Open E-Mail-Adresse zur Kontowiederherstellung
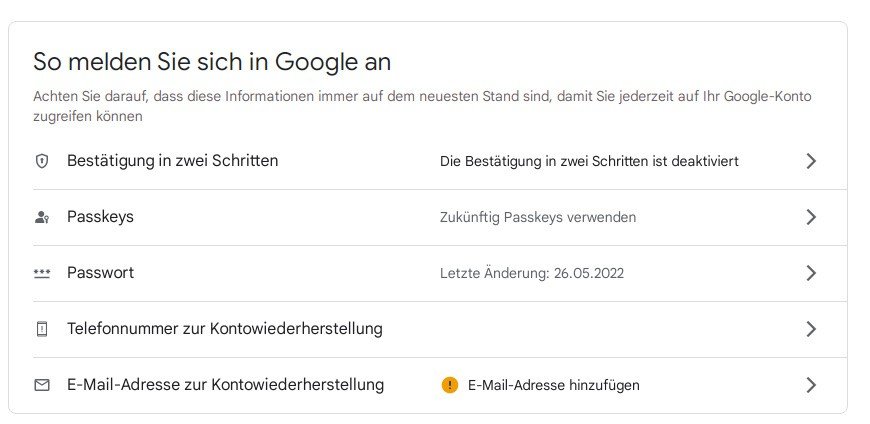The image size is (870, 424). (x=225, y=385)
